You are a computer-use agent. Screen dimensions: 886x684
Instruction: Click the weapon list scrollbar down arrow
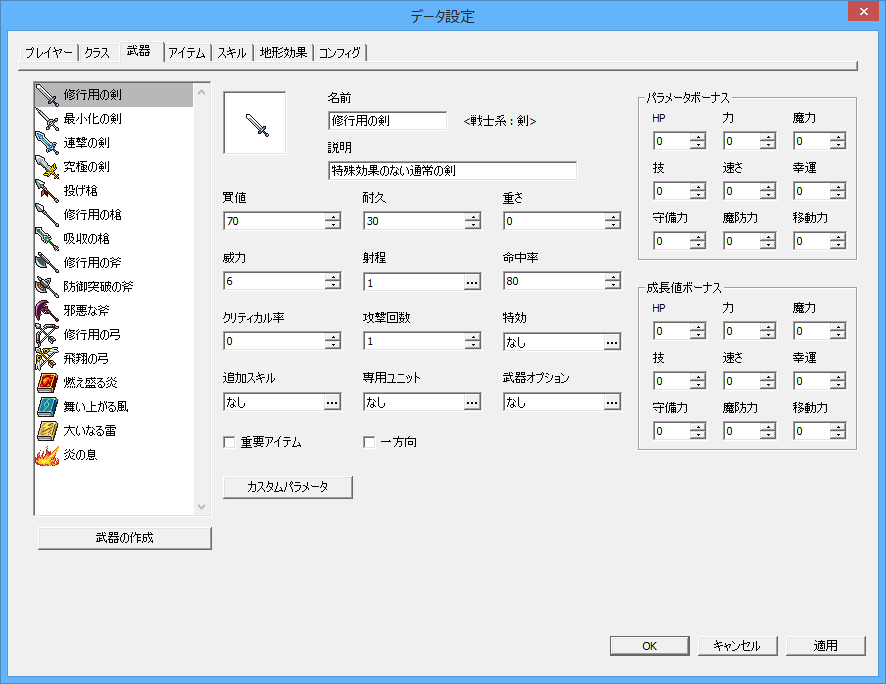[x=202, y=507]
